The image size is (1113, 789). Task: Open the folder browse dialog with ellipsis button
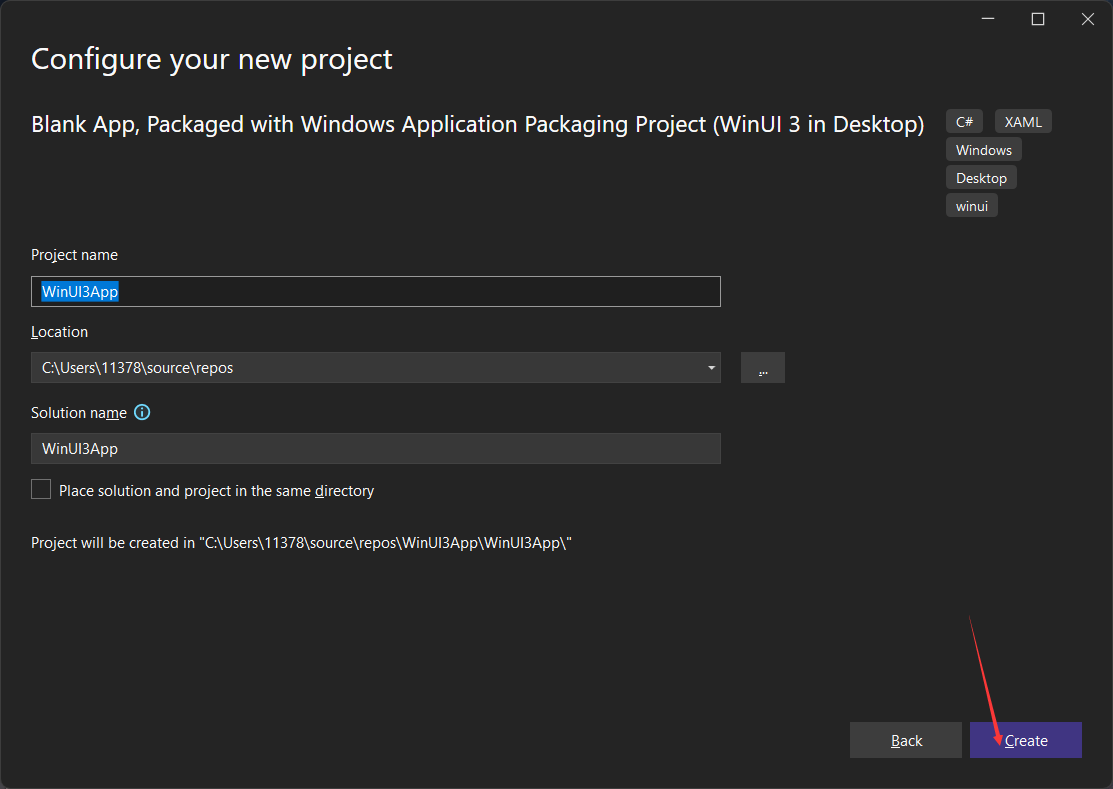click(x=762, y=367)
